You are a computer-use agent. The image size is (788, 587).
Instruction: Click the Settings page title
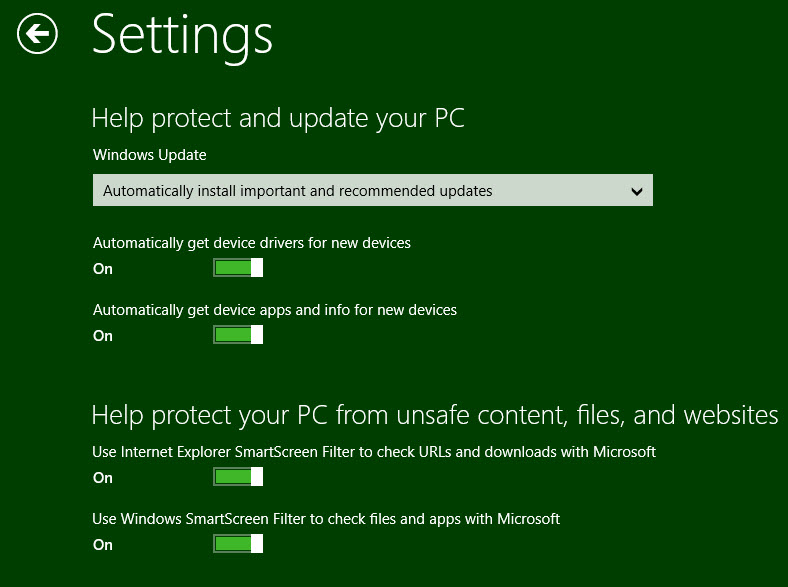[x=182, y=35]
